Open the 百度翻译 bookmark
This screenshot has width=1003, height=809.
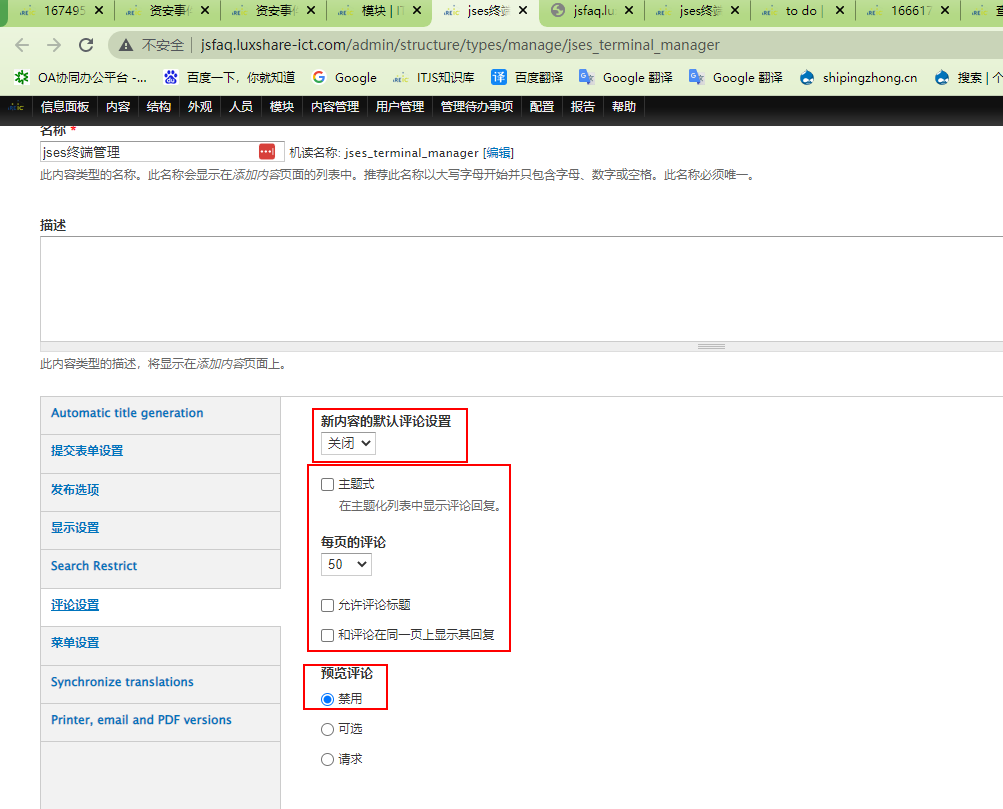click(527, 77)
